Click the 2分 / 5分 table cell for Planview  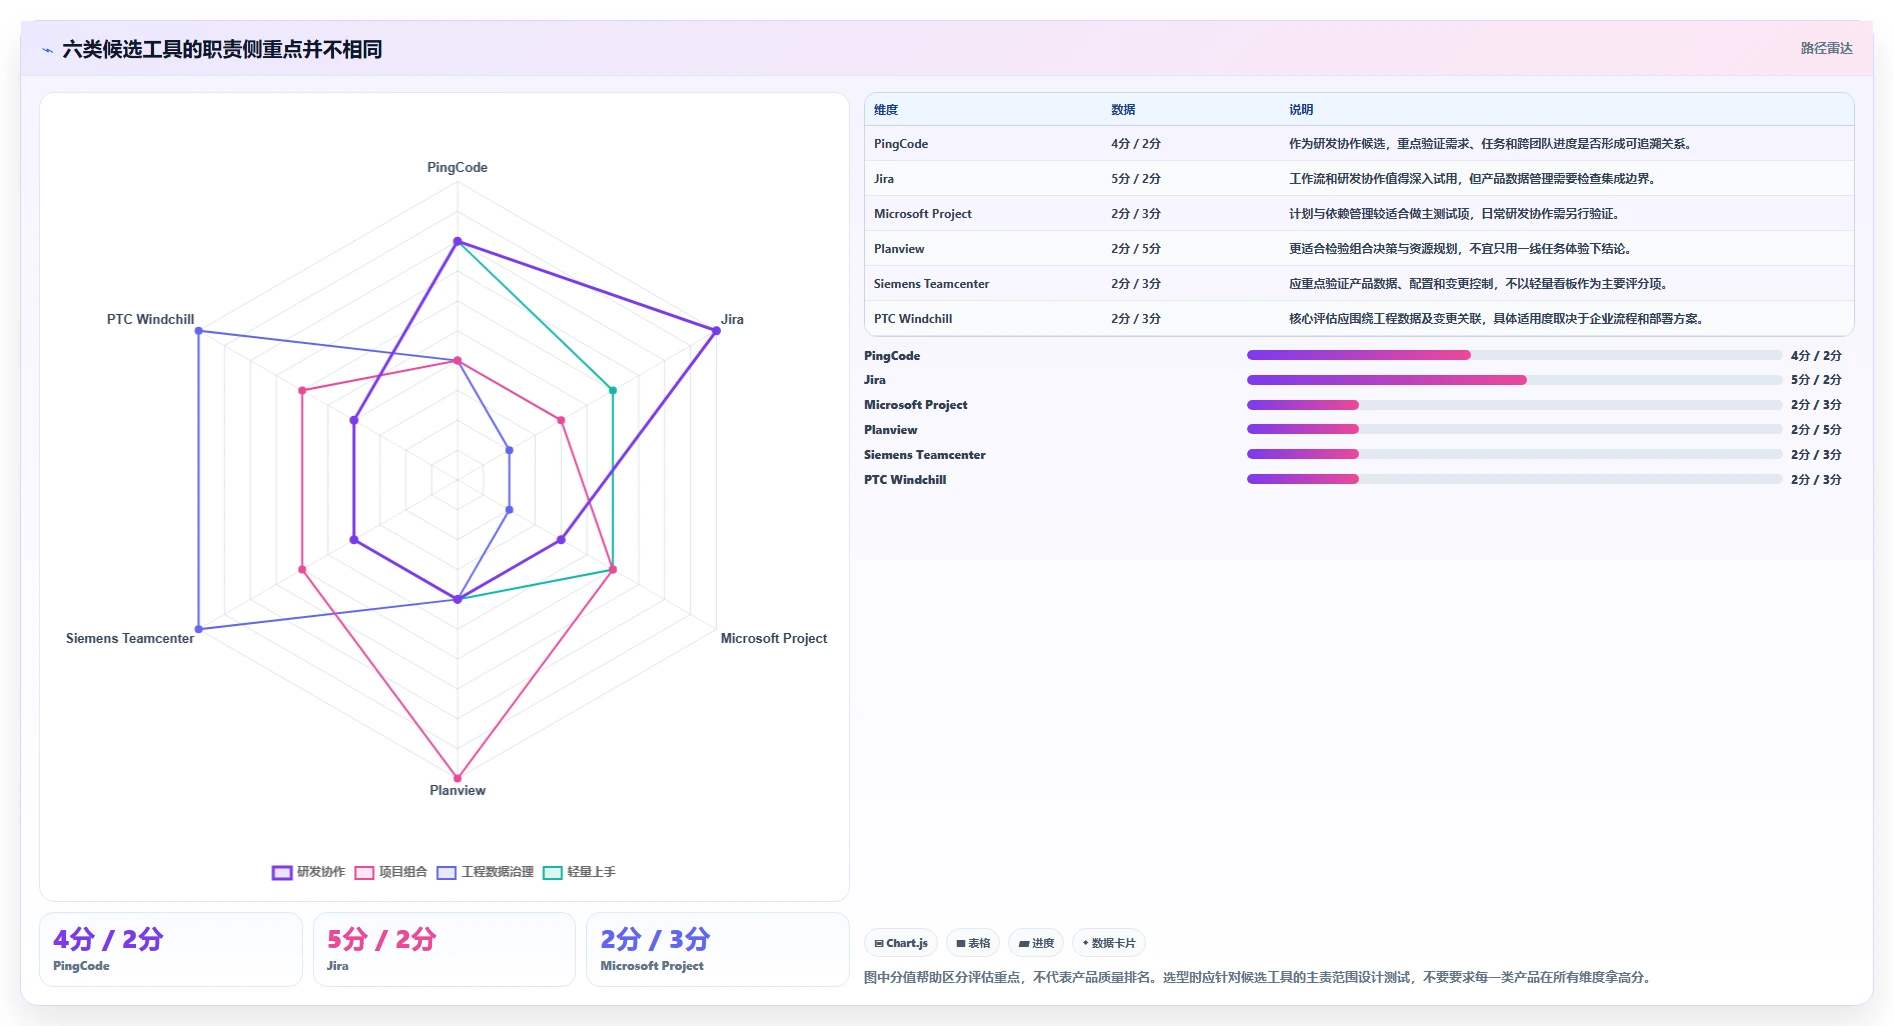(1136, 249)
